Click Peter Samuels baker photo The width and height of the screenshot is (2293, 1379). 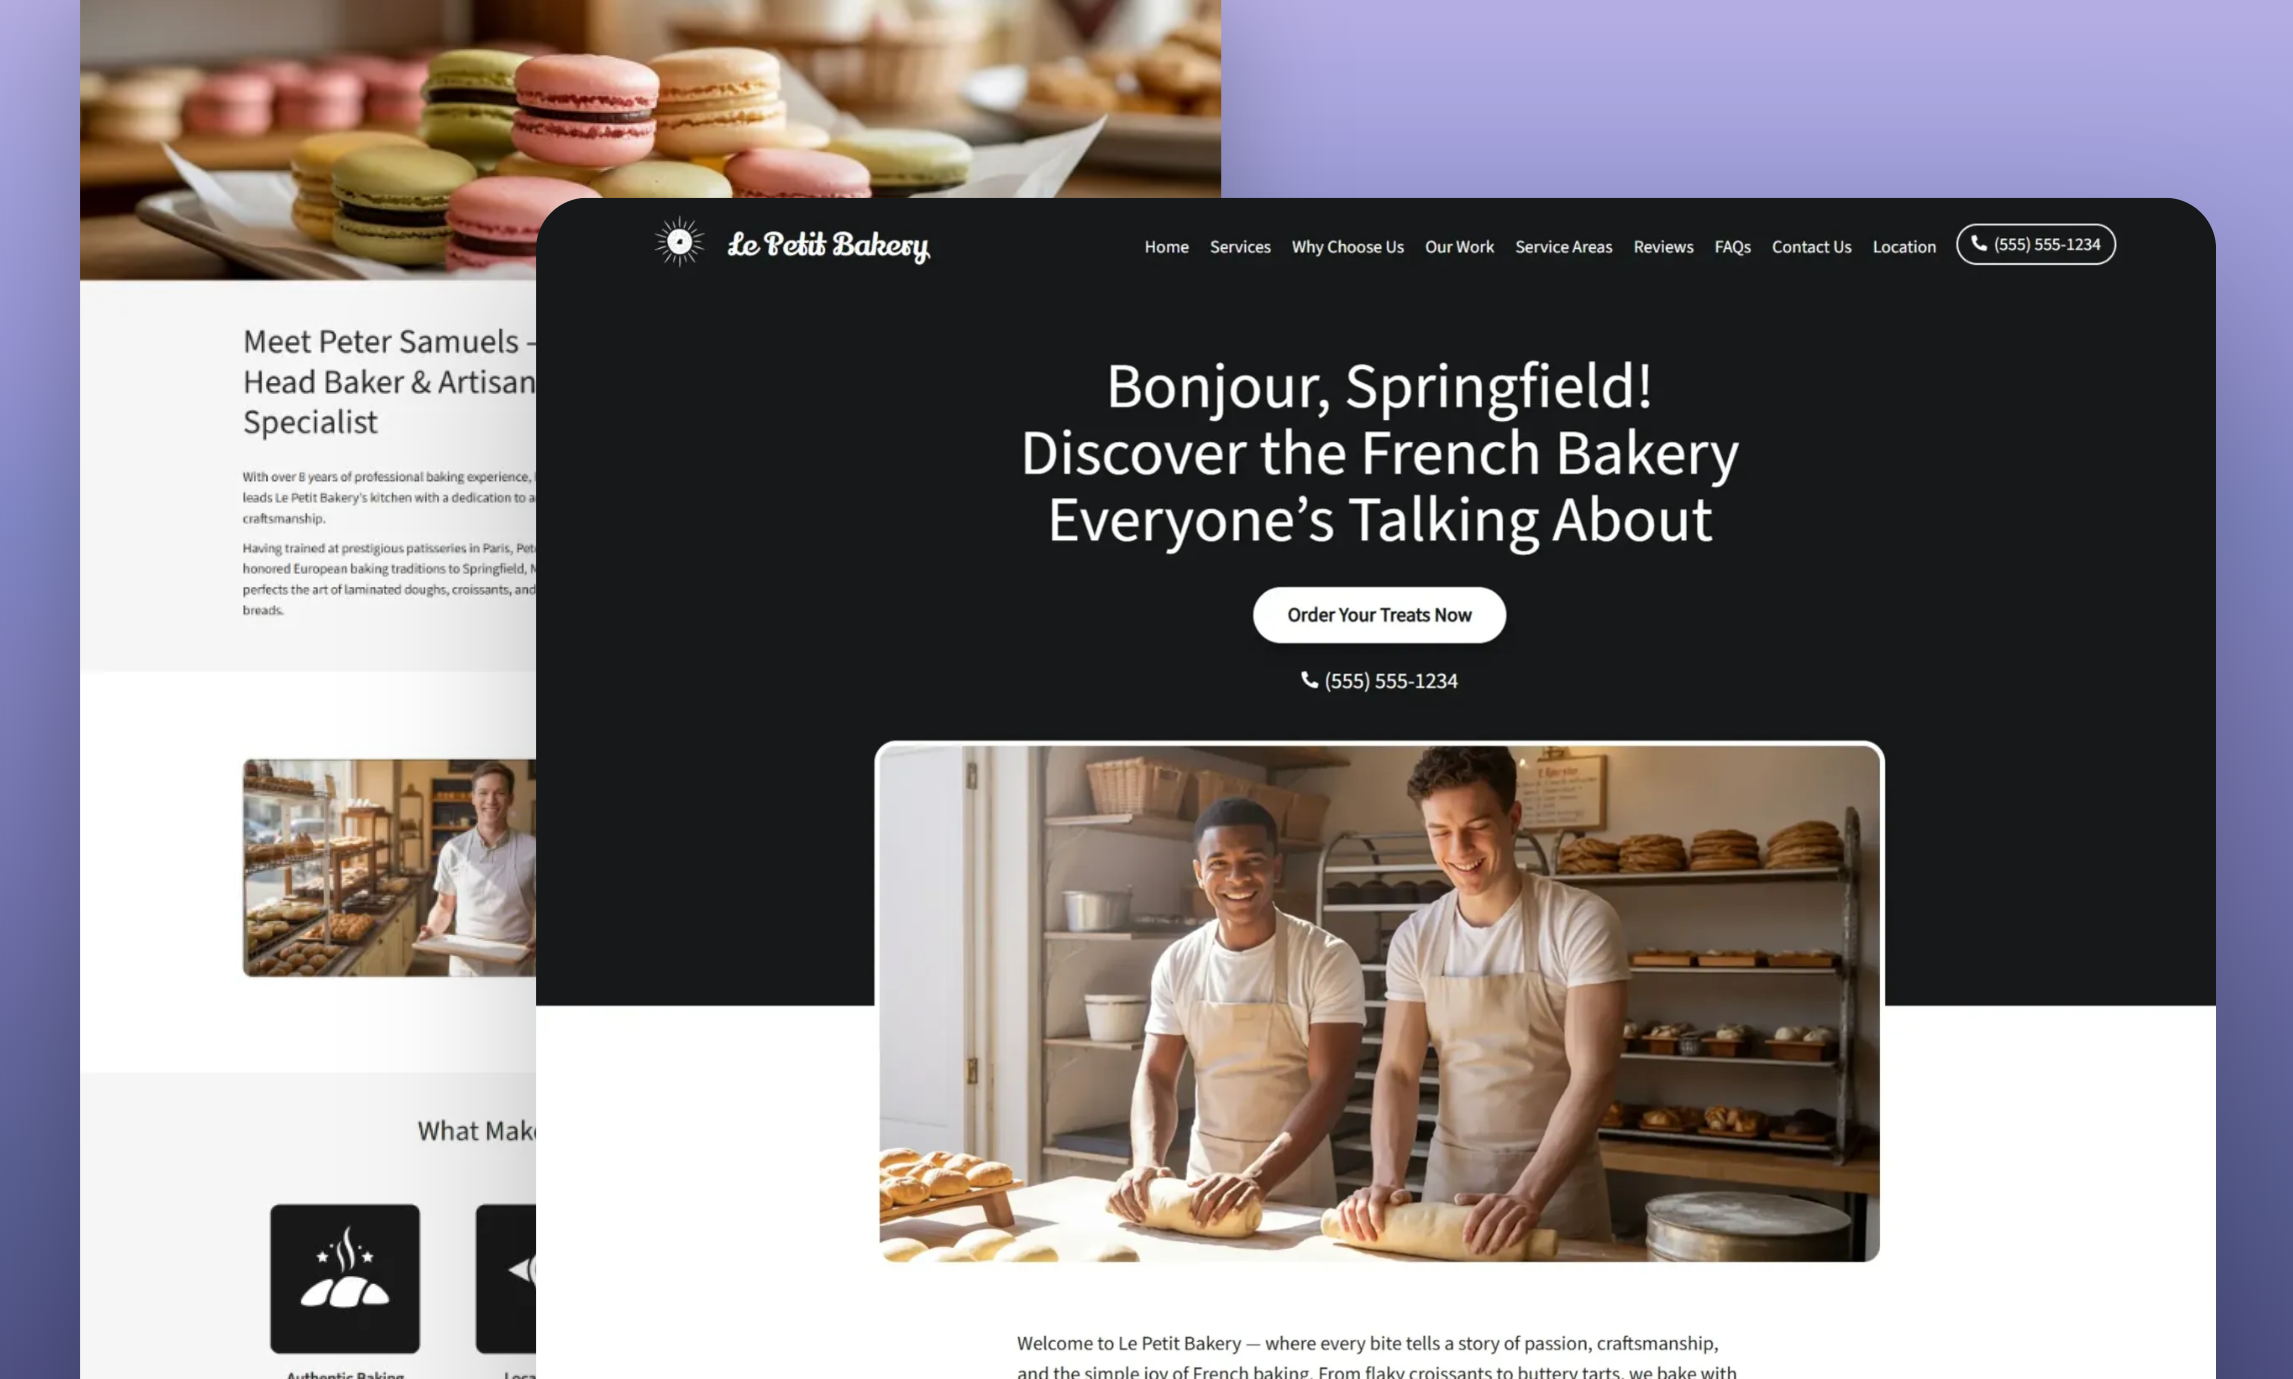(x=389, y=867)
